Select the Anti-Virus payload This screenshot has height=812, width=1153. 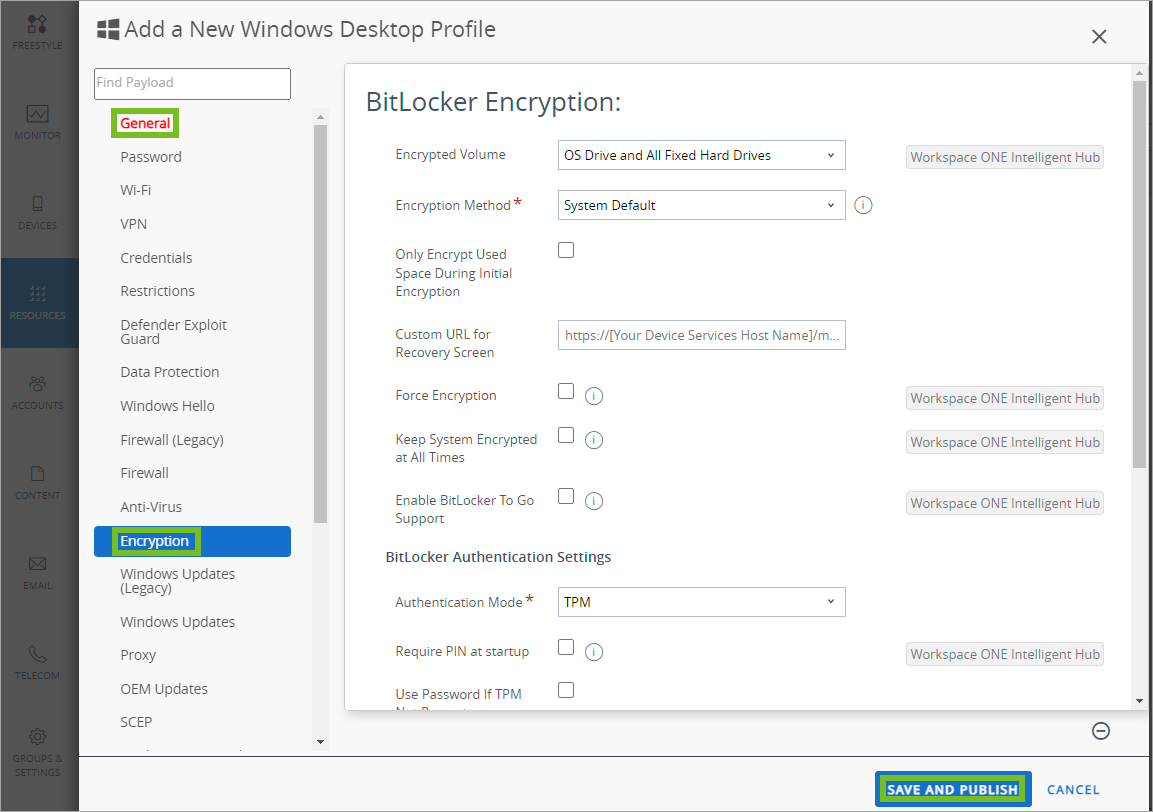(151, 507)
